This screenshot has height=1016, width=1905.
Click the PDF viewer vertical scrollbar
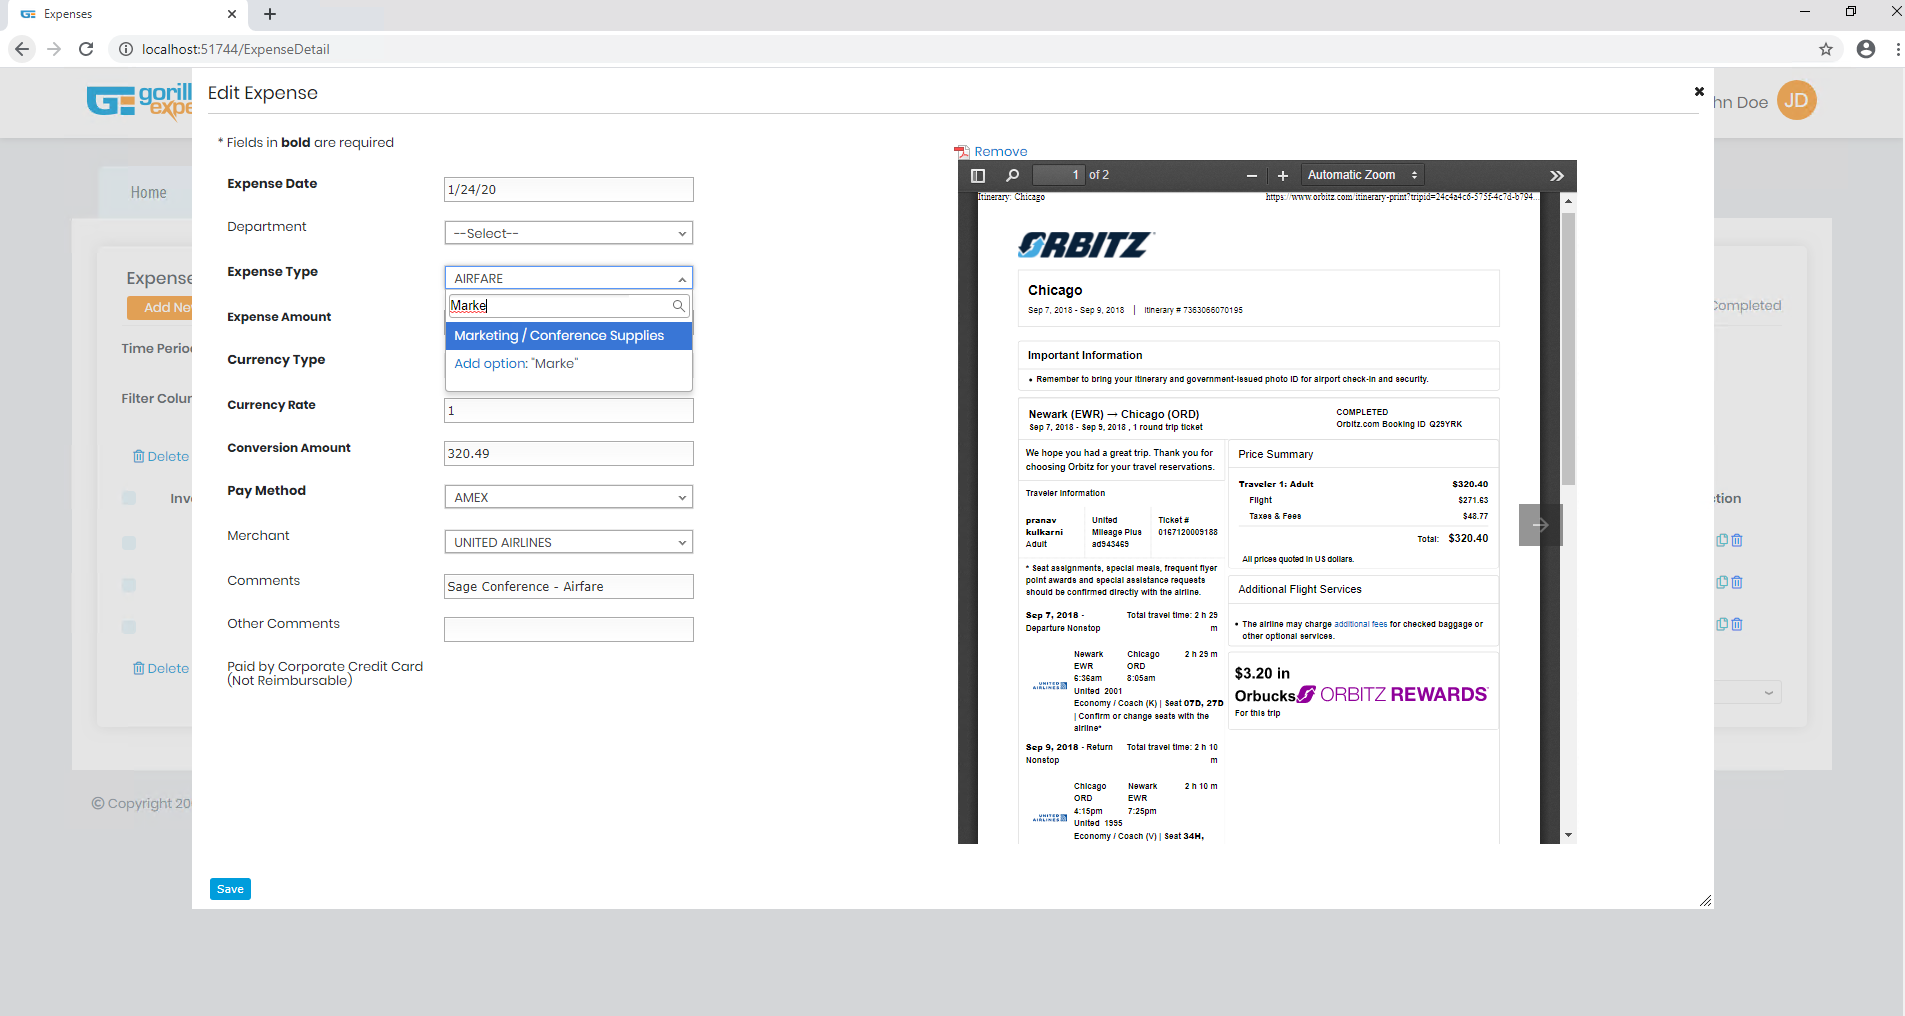click(x=1568, y=349)
